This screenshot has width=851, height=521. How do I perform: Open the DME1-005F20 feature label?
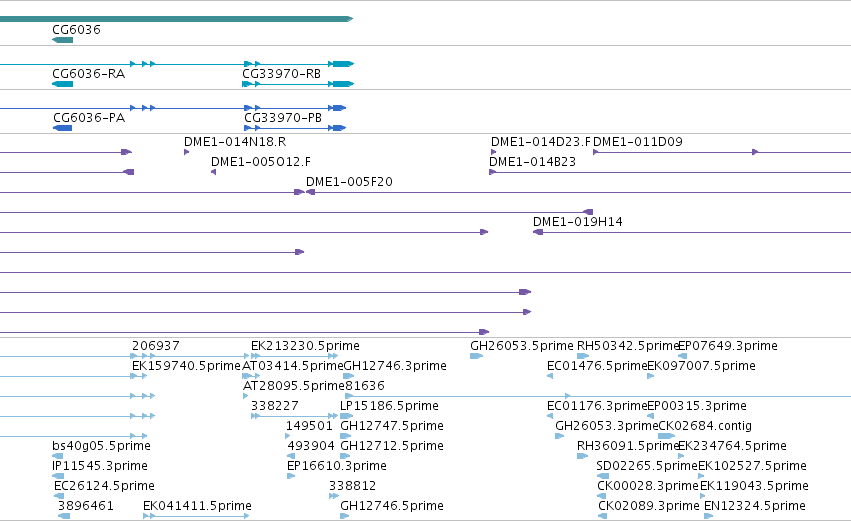click(x=349, y=182)
